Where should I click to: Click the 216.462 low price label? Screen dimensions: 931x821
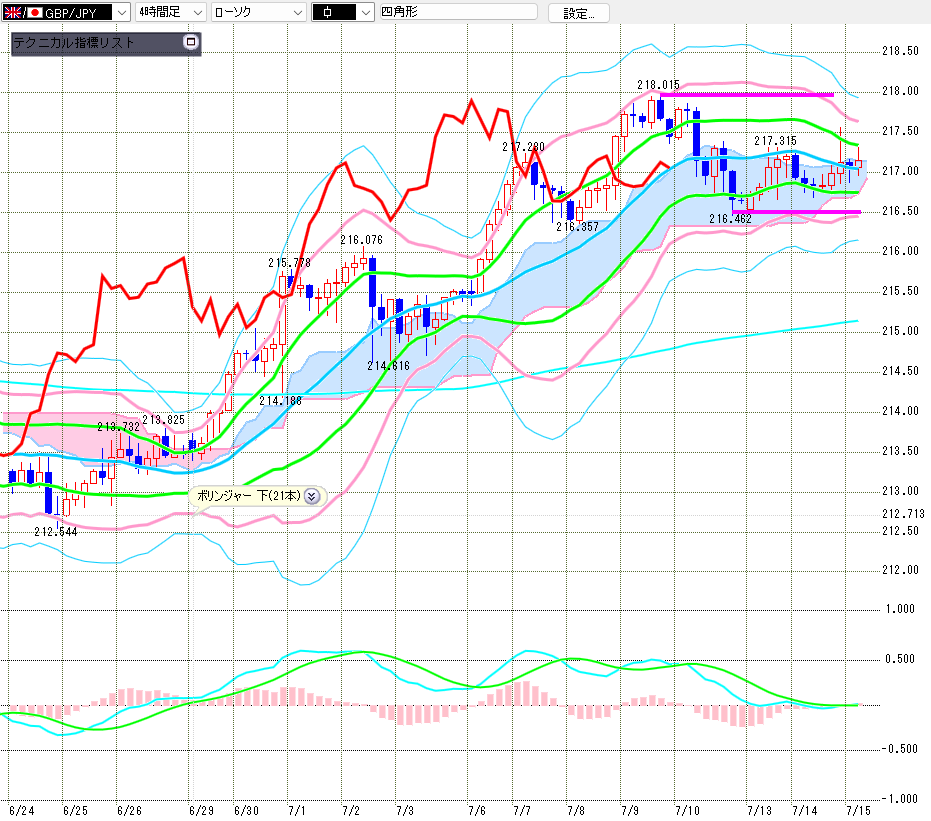tap(730, 219)
